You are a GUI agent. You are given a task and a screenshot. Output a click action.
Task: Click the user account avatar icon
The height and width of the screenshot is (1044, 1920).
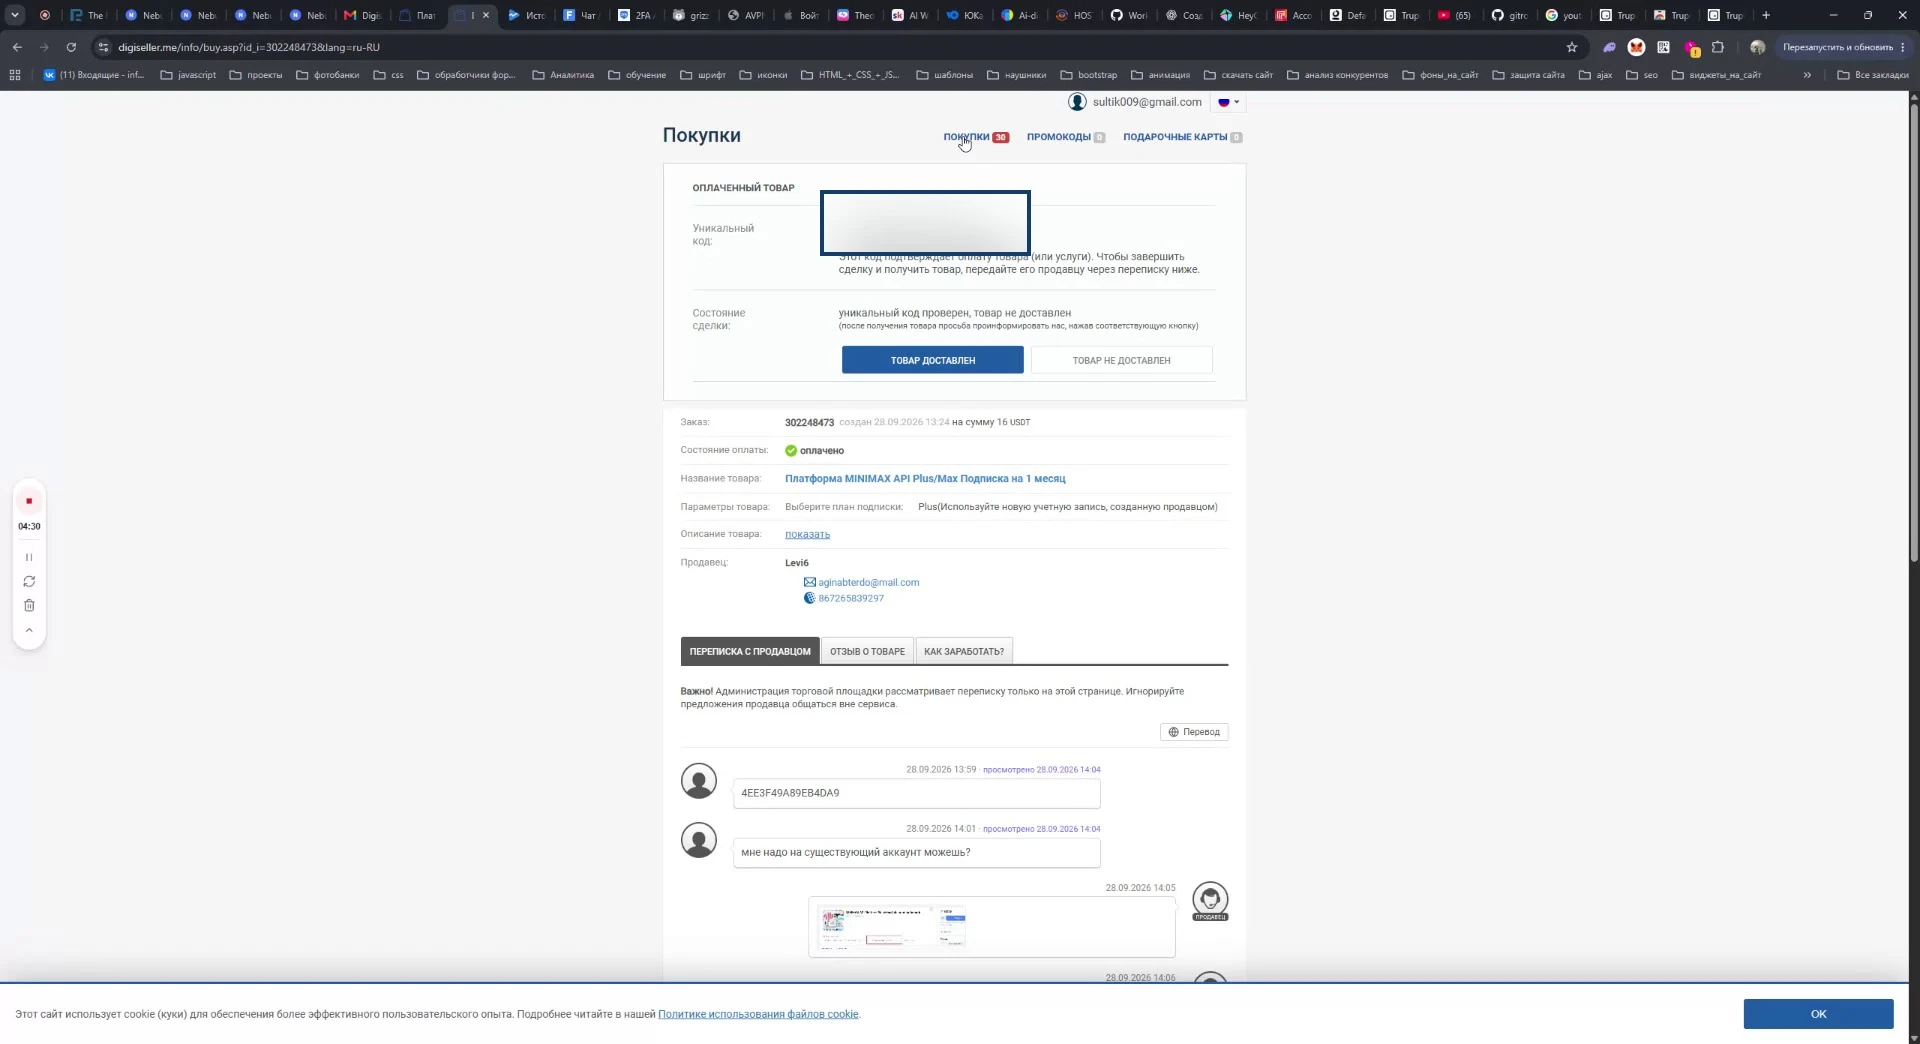(x=1077, y=102)
